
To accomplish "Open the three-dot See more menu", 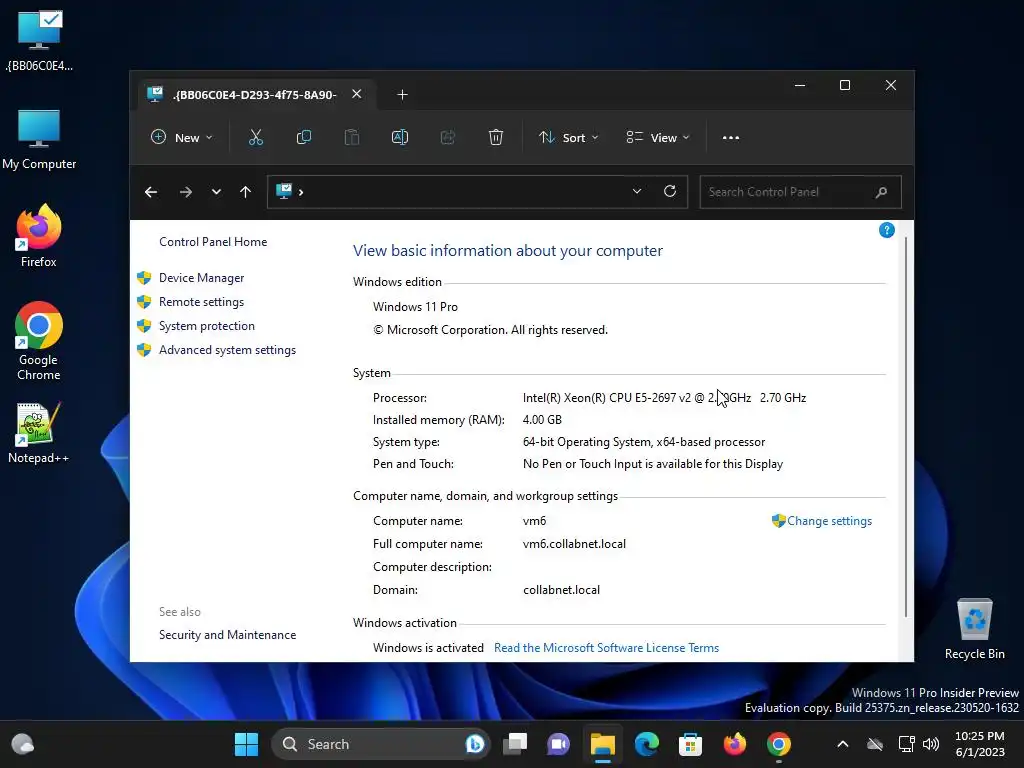I will point(731,138).
